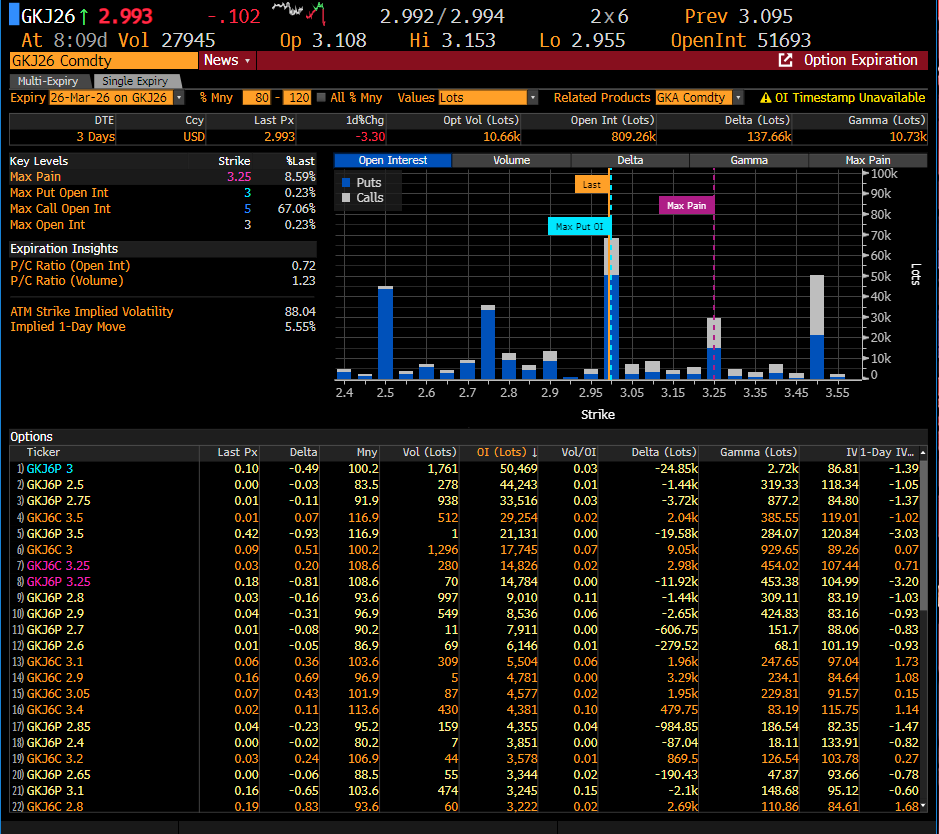Sort by the Vol/OI column header
This screenshot has width=939, height=834.
click(579, 452)
